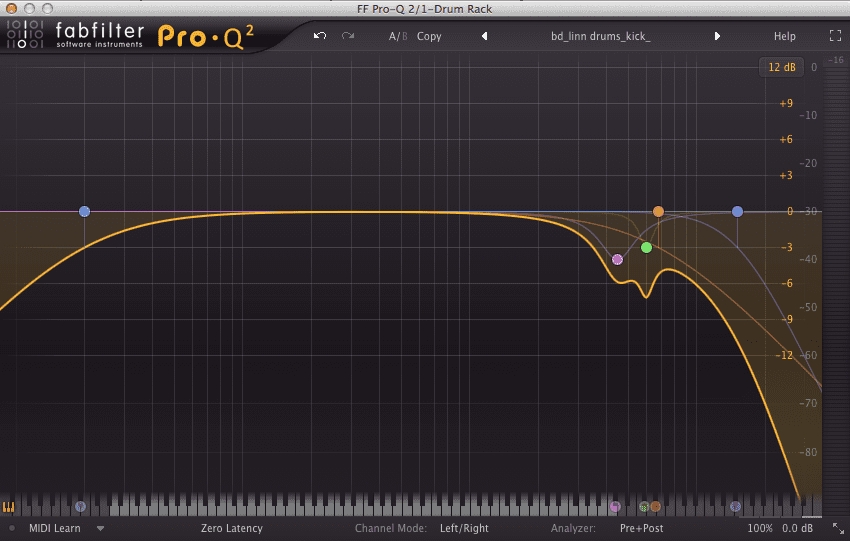
Task: Click the Redo arrow icon
Action: pyautogui.click(x=347, y=36)
